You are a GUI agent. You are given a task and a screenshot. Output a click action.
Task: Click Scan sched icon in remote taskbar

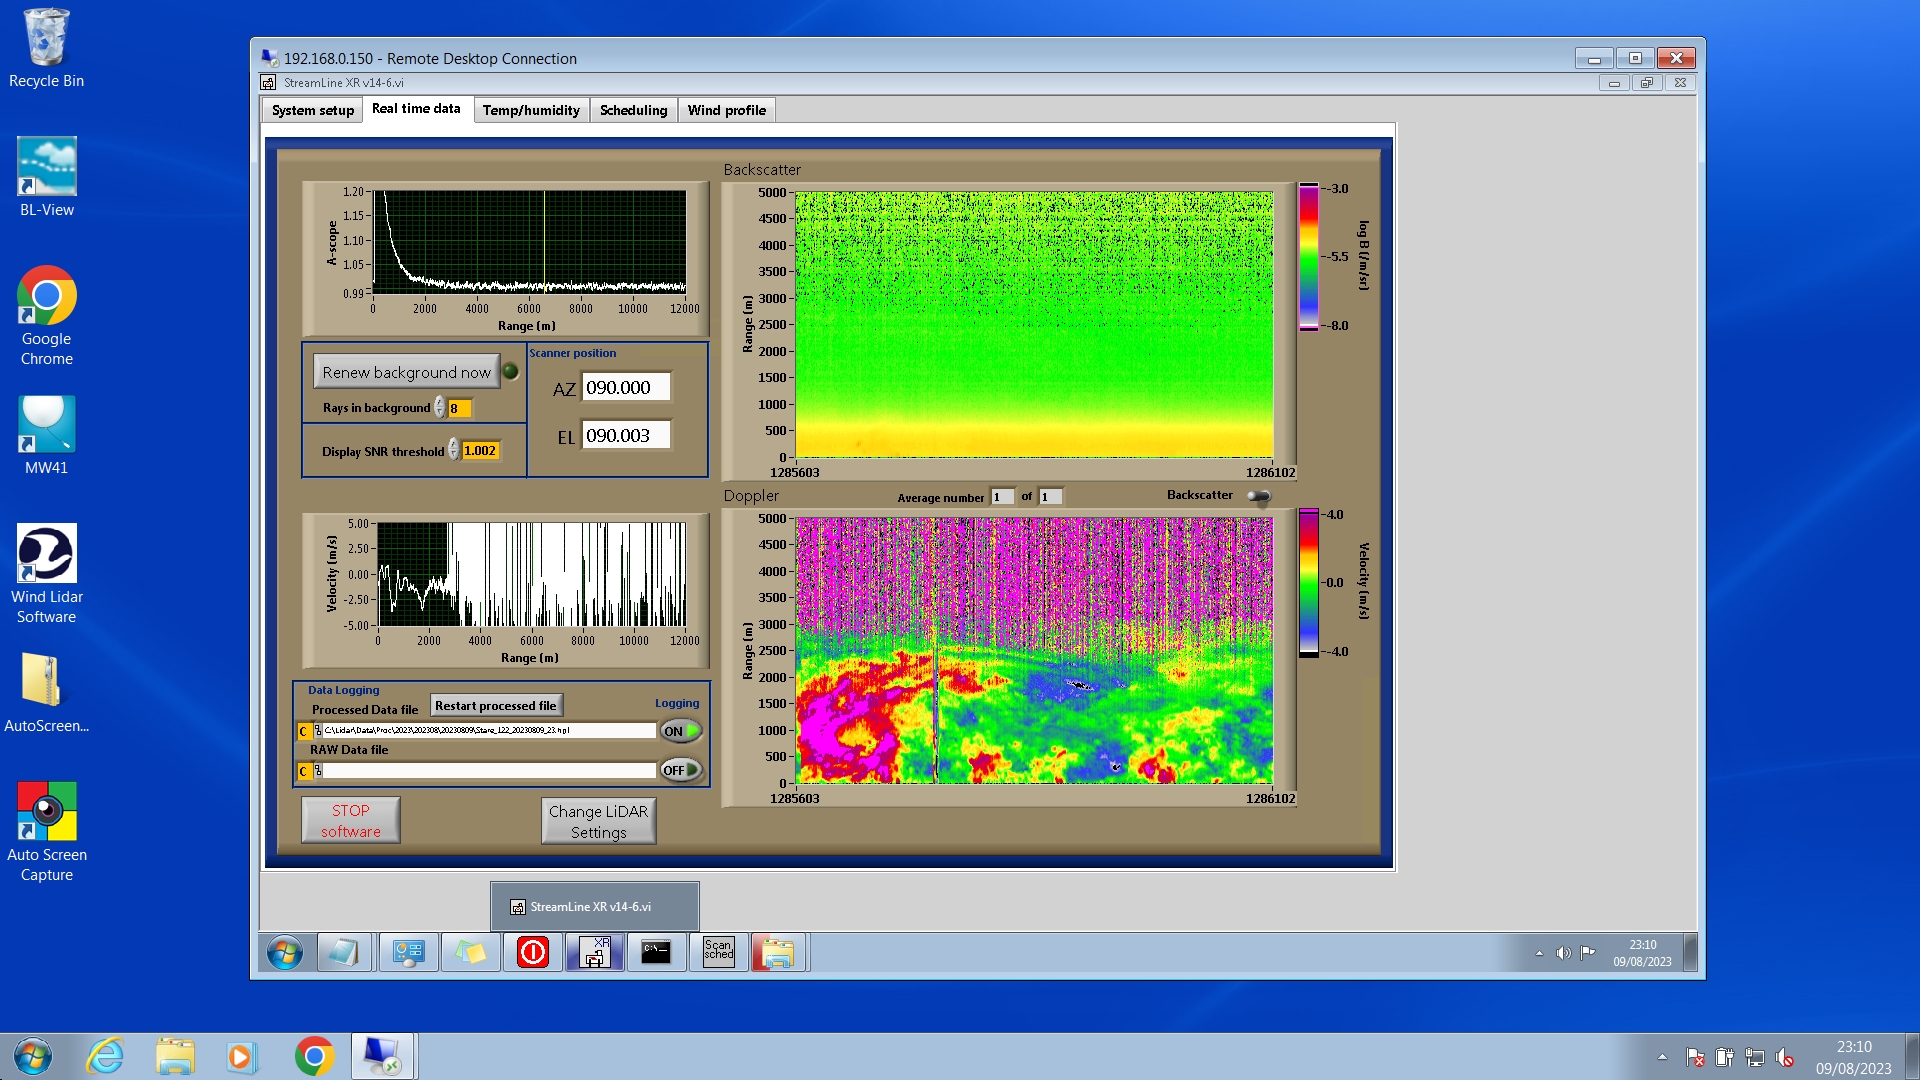click(x=718, y=952)
